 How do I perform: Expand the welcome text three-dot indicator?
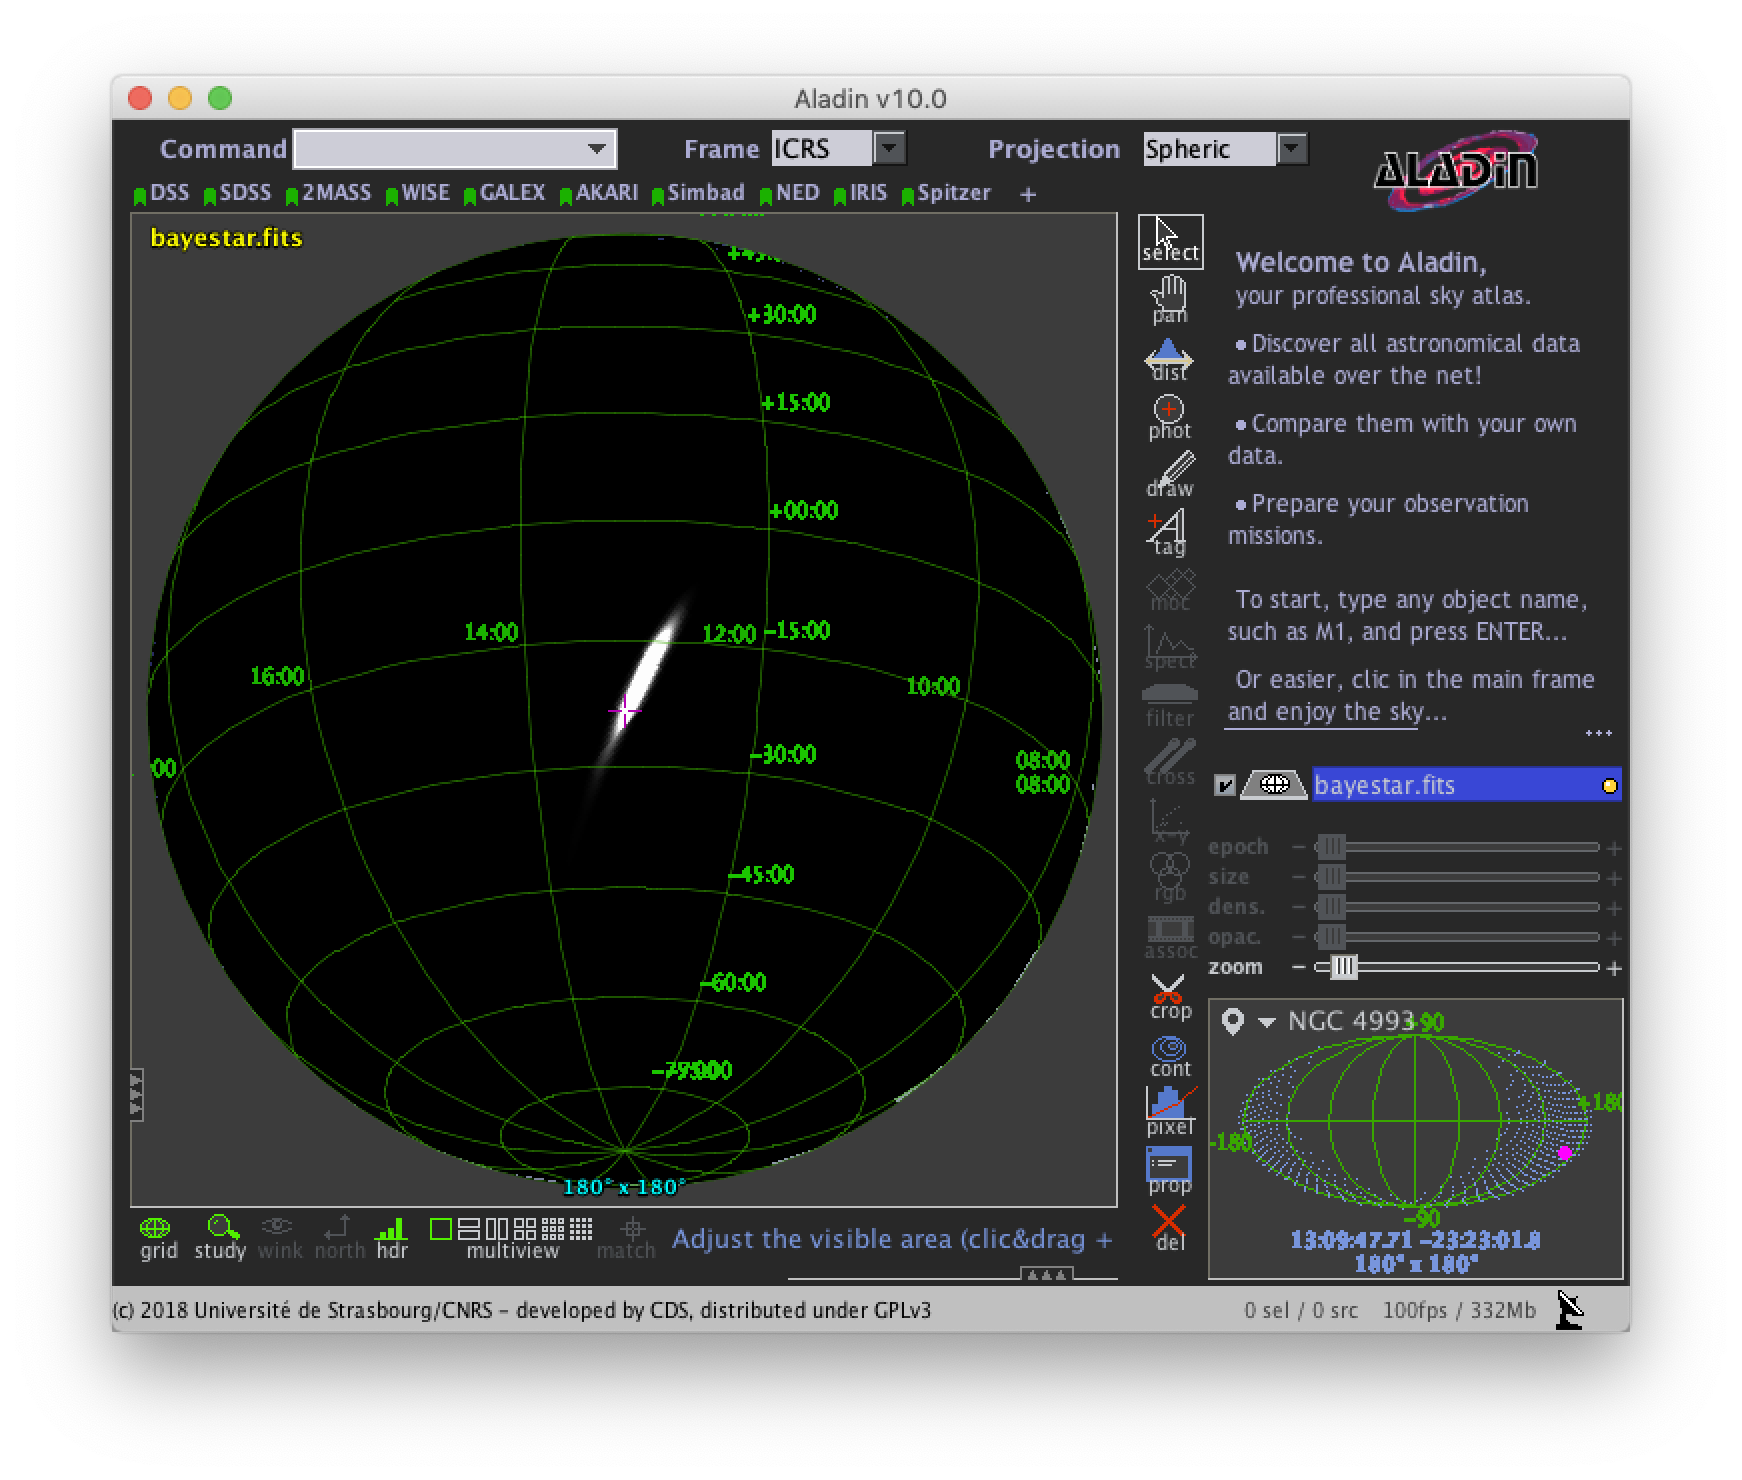pos(1598,733)
